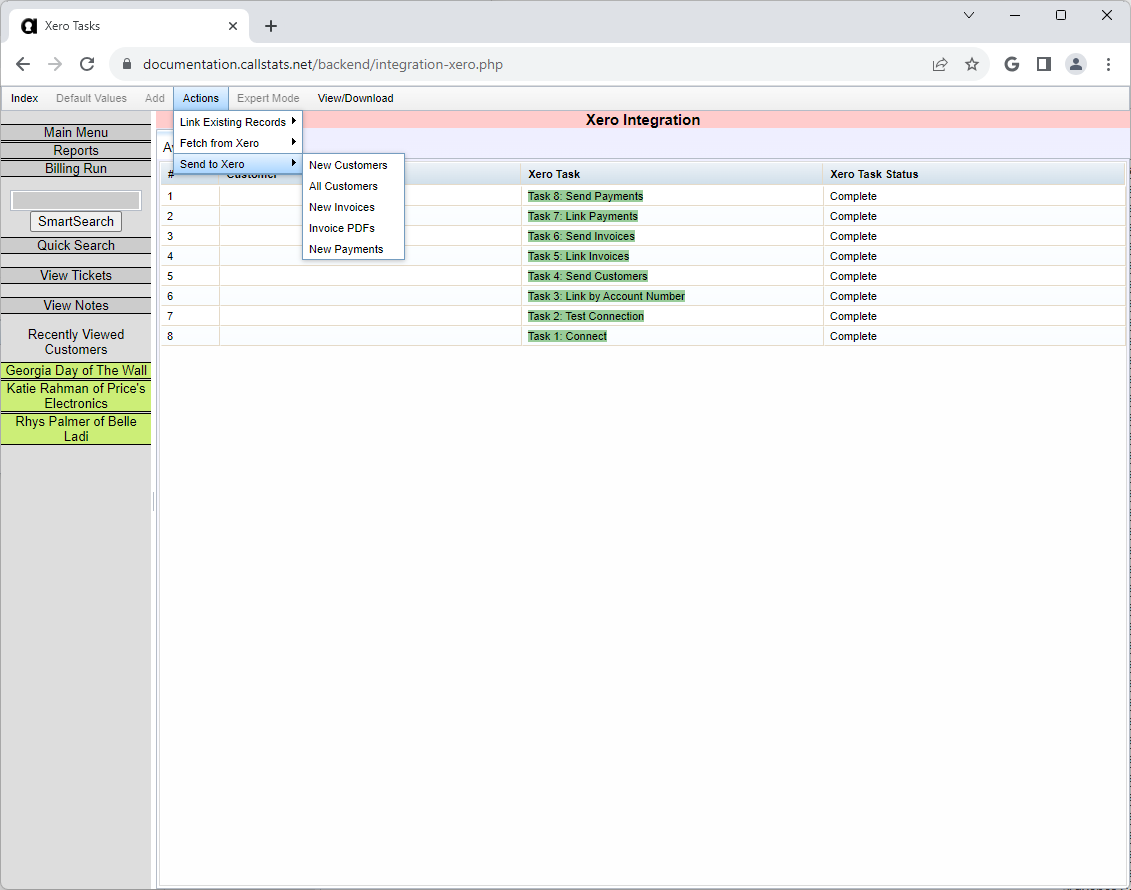
Task: Open the View/Download menu
Action: [355, 98]
